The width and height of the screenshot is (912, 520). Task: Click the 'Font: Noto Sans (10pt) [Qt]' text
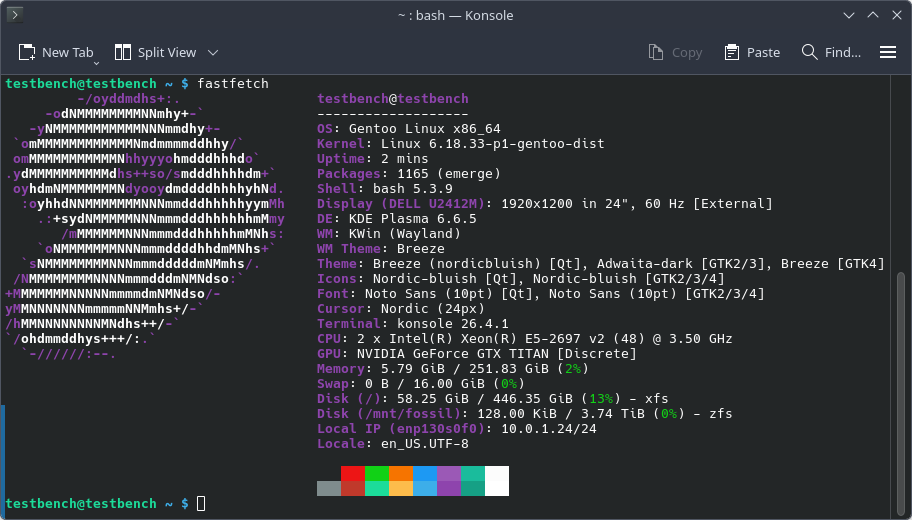click(x=425, y=294)
